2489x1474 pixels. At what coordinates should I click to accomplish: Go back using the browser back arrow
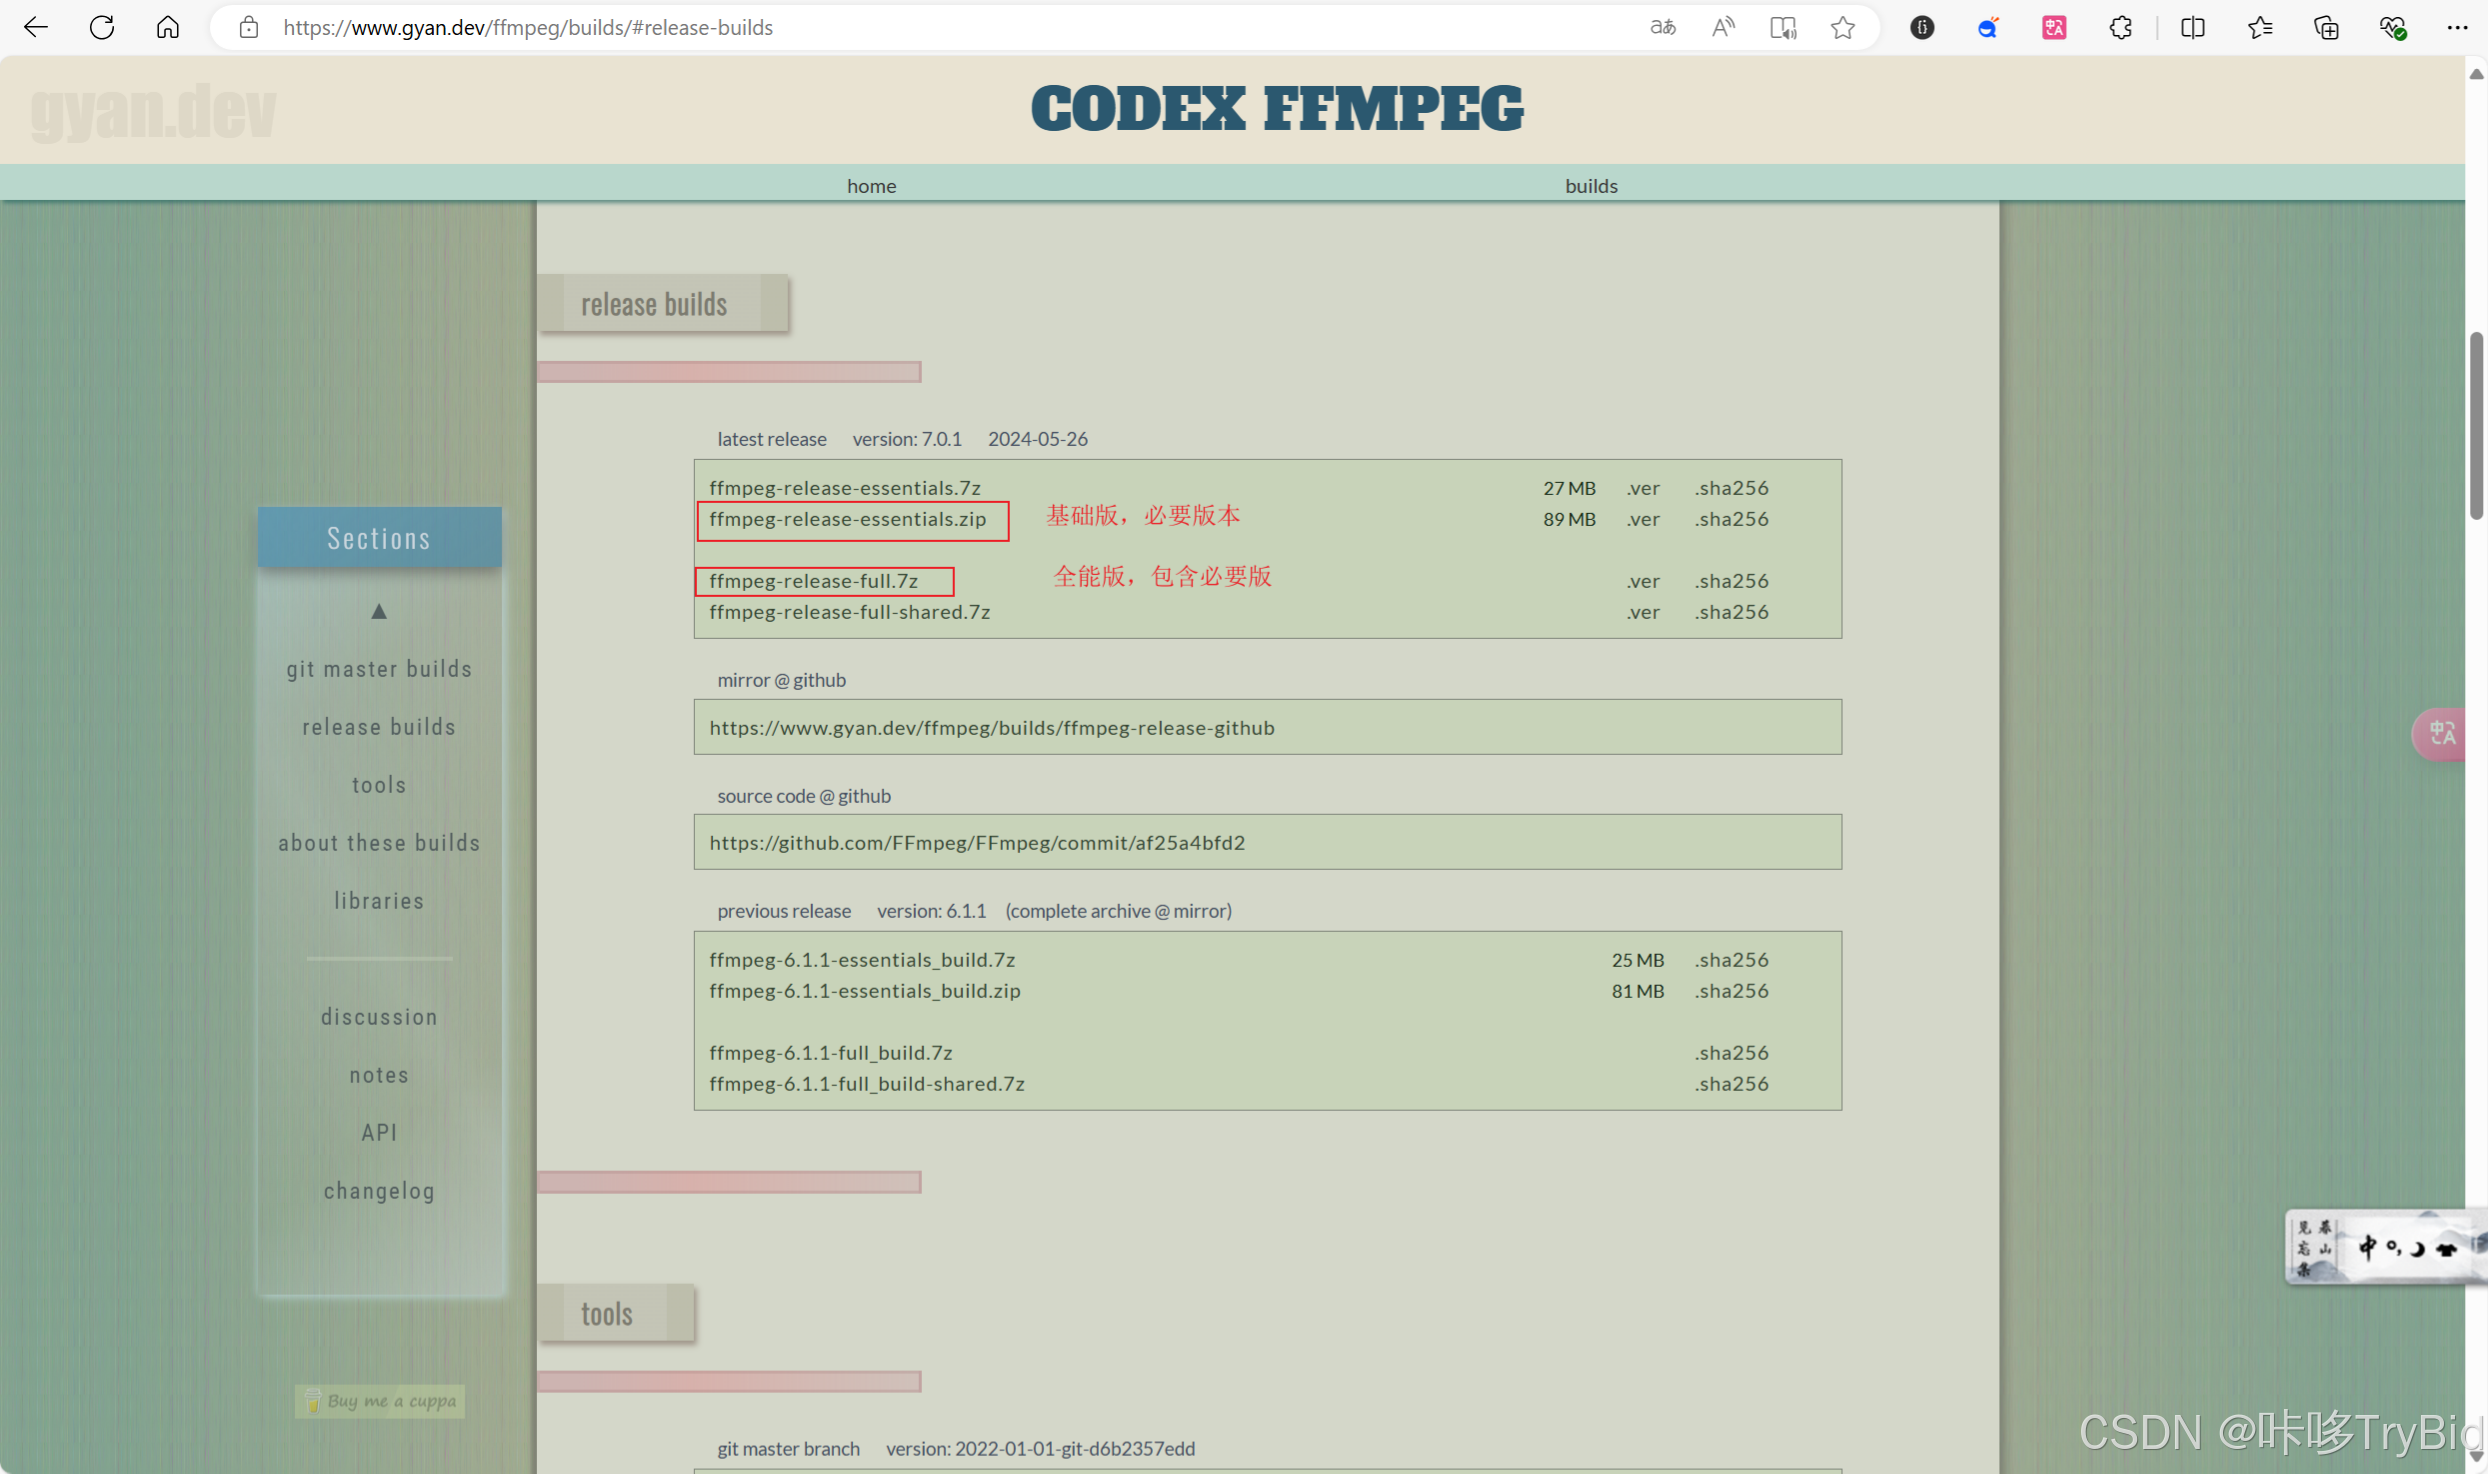click(x=35, y=27)
